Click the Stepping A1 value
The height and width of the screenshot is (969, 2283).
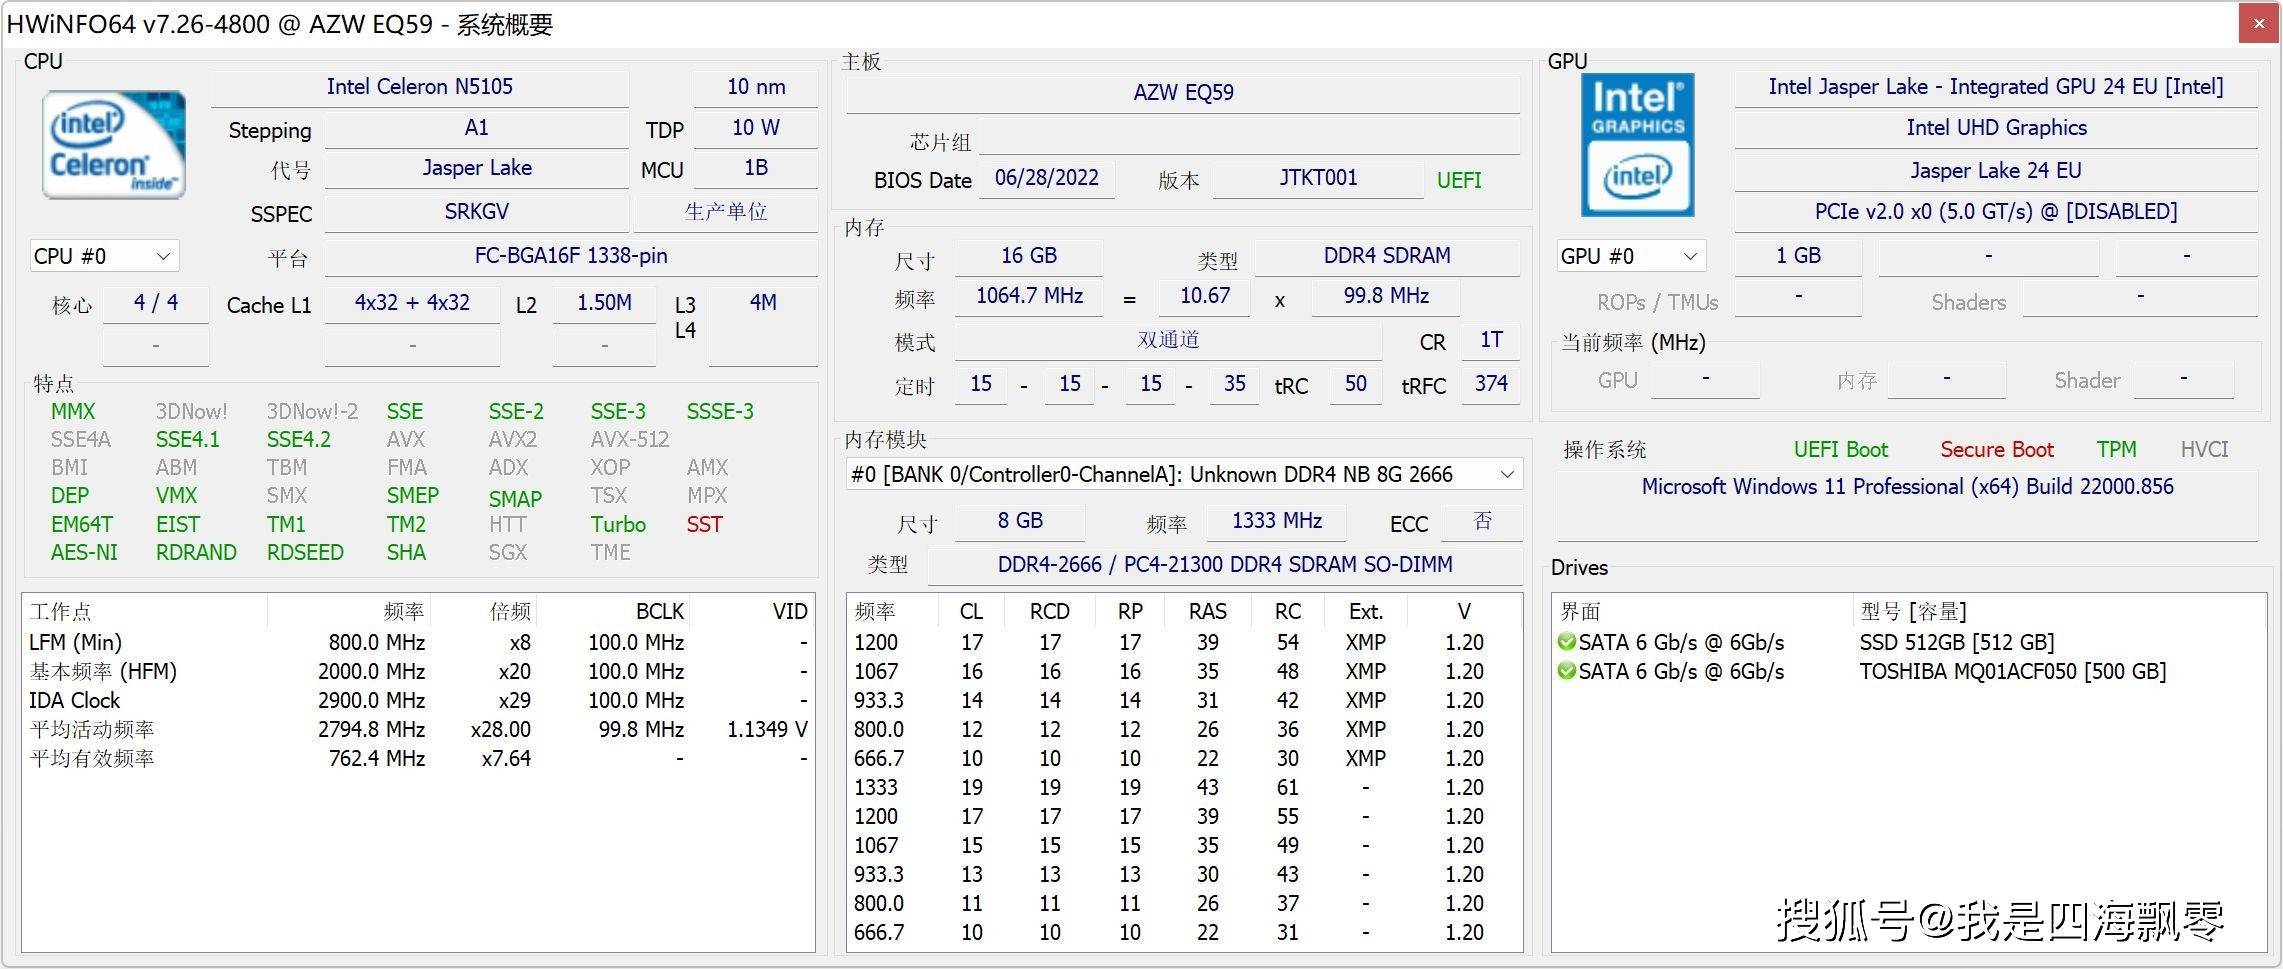click(477, 128)
